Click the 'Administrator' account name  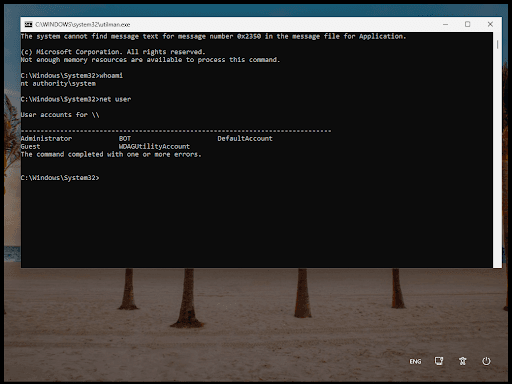coord(46,138)
